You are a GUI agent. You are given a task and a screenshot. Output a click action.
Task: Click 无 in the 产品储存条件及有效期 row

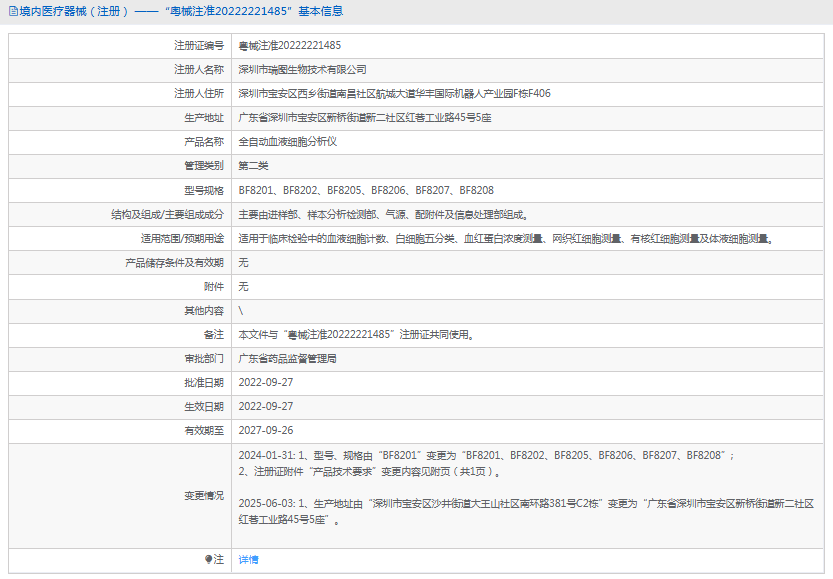point(243,262)
